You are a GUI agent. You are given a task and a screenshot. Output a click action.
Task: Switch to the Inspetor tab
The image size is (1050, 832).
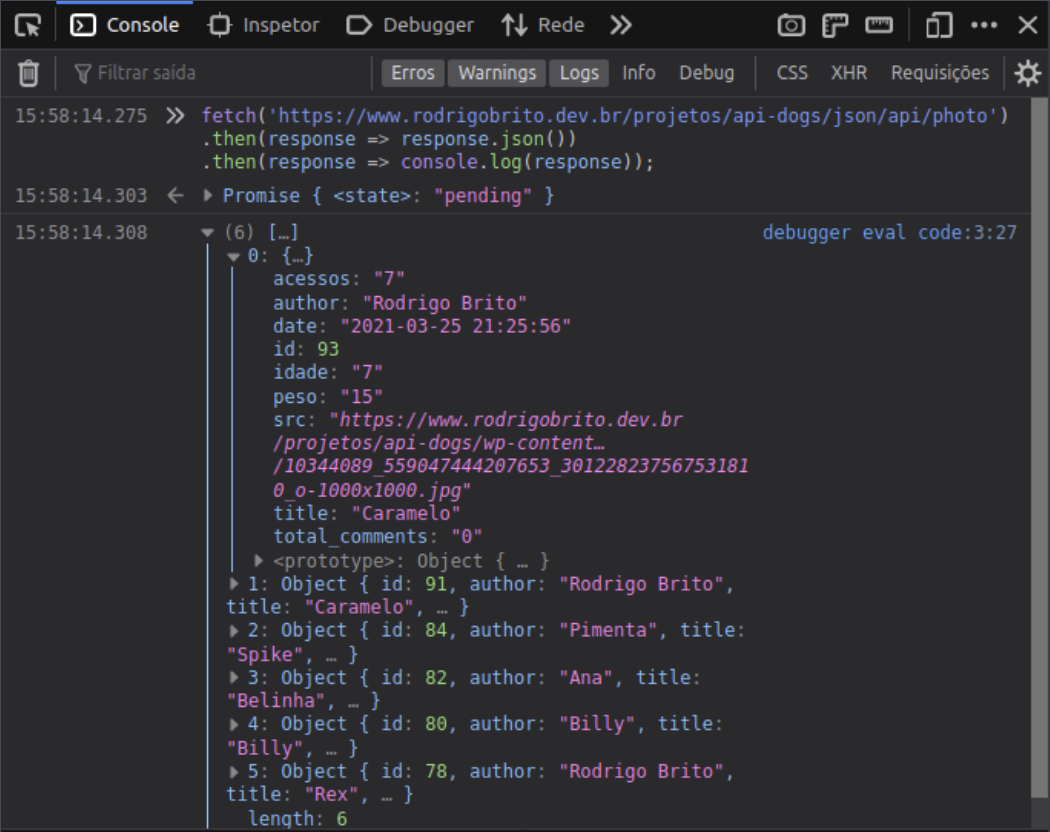pos(264,25)
